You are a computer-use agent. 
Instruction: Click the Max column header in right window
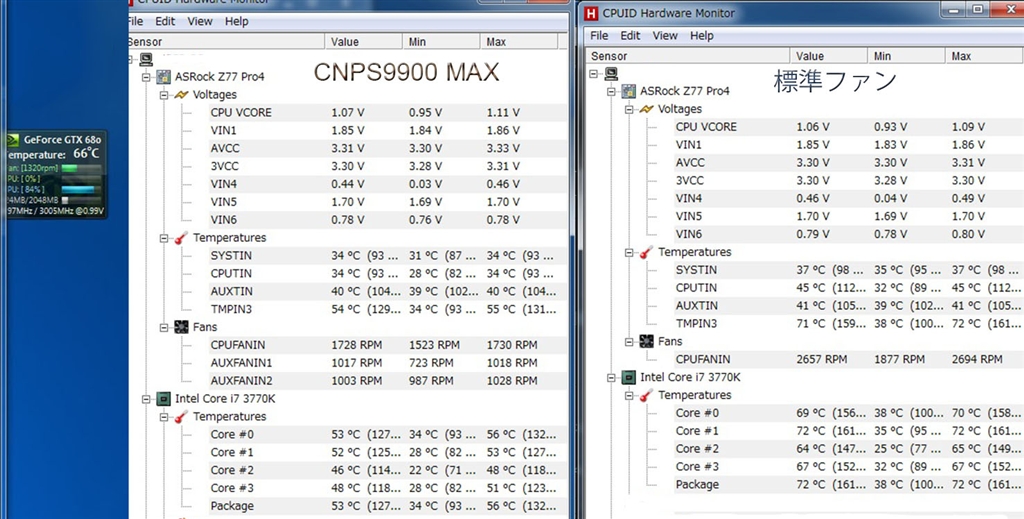[x=961, y=56]
